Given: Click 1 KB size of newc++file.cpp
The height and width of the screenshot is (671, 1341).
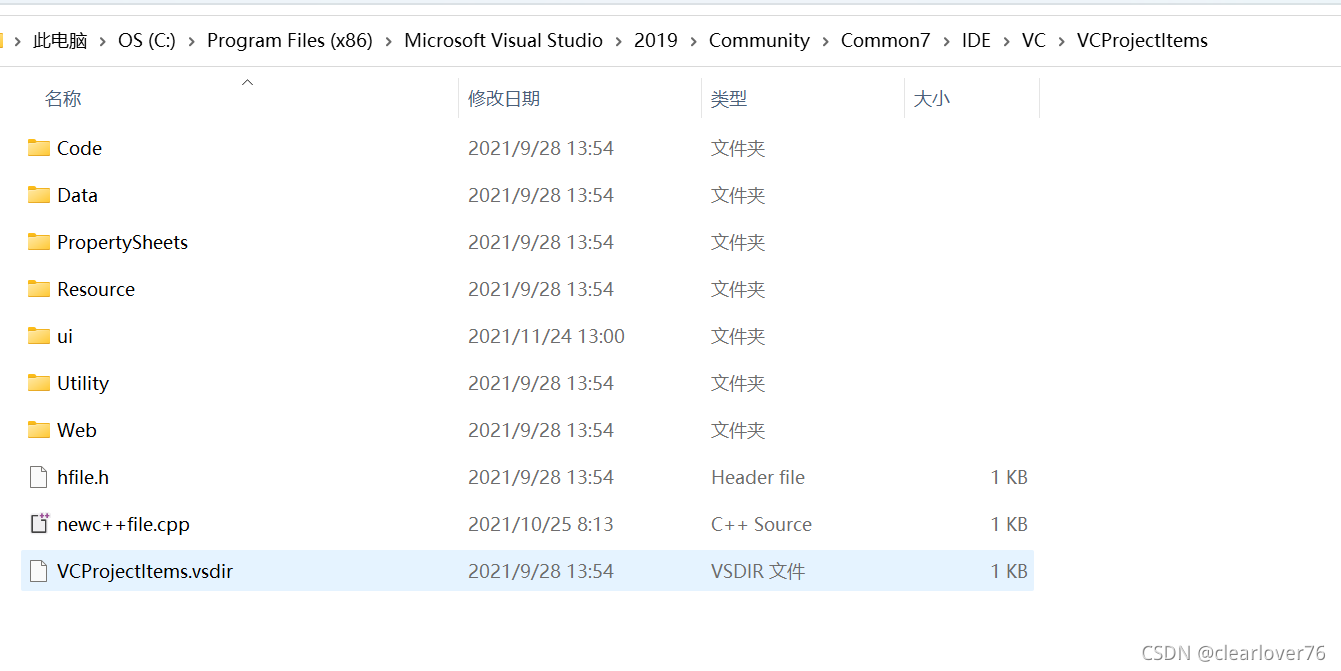Looking at the screenshot, I should pyautogui.click(x=1009, y=524).
